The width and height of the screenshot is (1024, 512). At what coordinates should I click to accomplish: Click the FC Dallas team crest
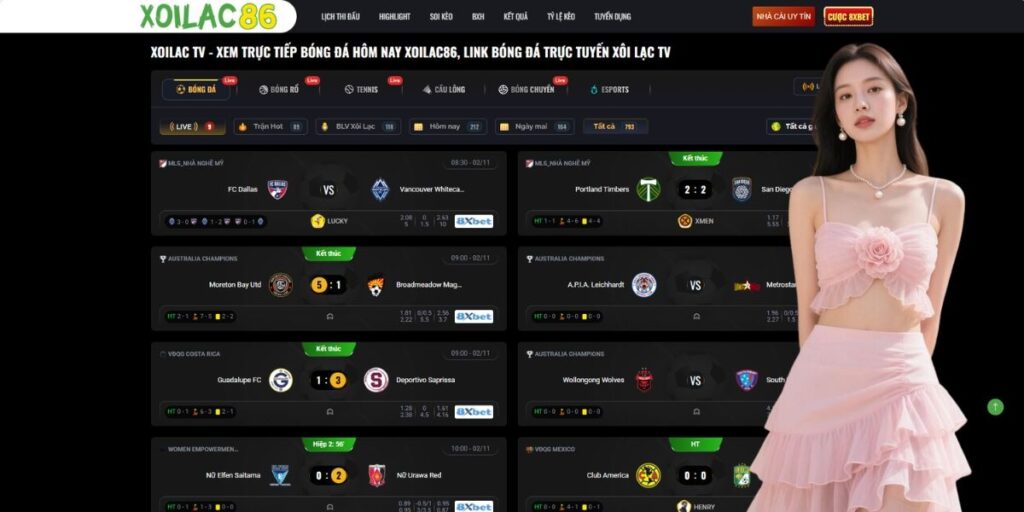(x=278, y=189)
